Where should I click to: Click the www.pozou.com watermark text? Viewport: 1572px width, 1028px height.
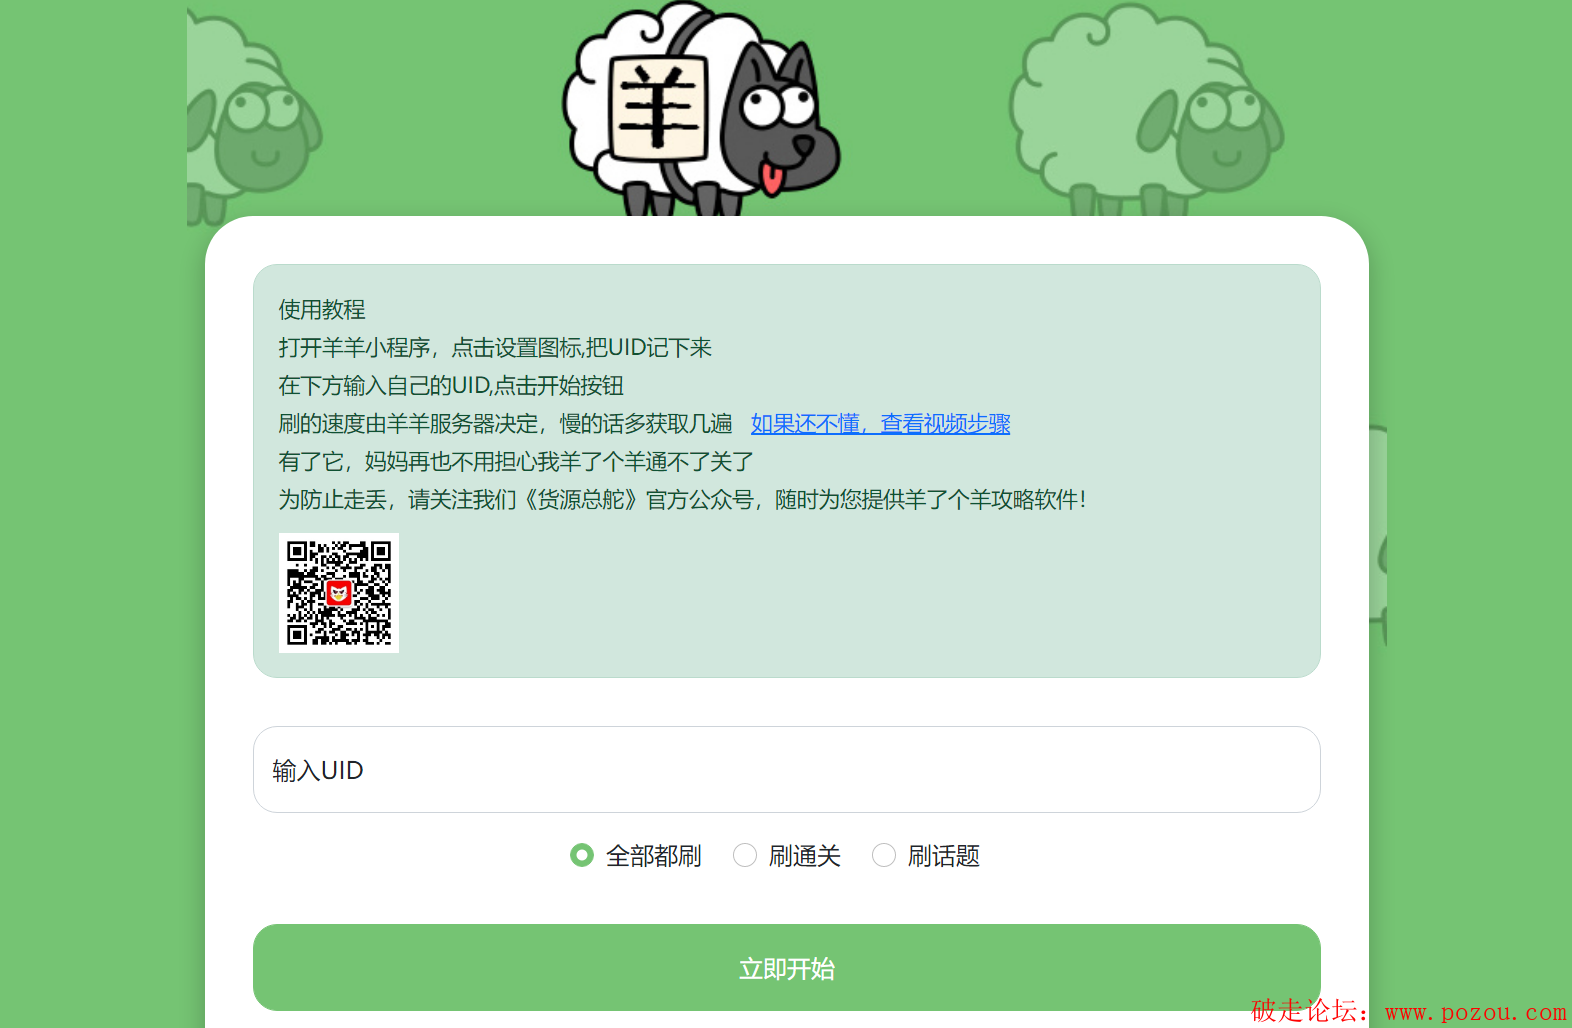(x=1475, y=1012)
